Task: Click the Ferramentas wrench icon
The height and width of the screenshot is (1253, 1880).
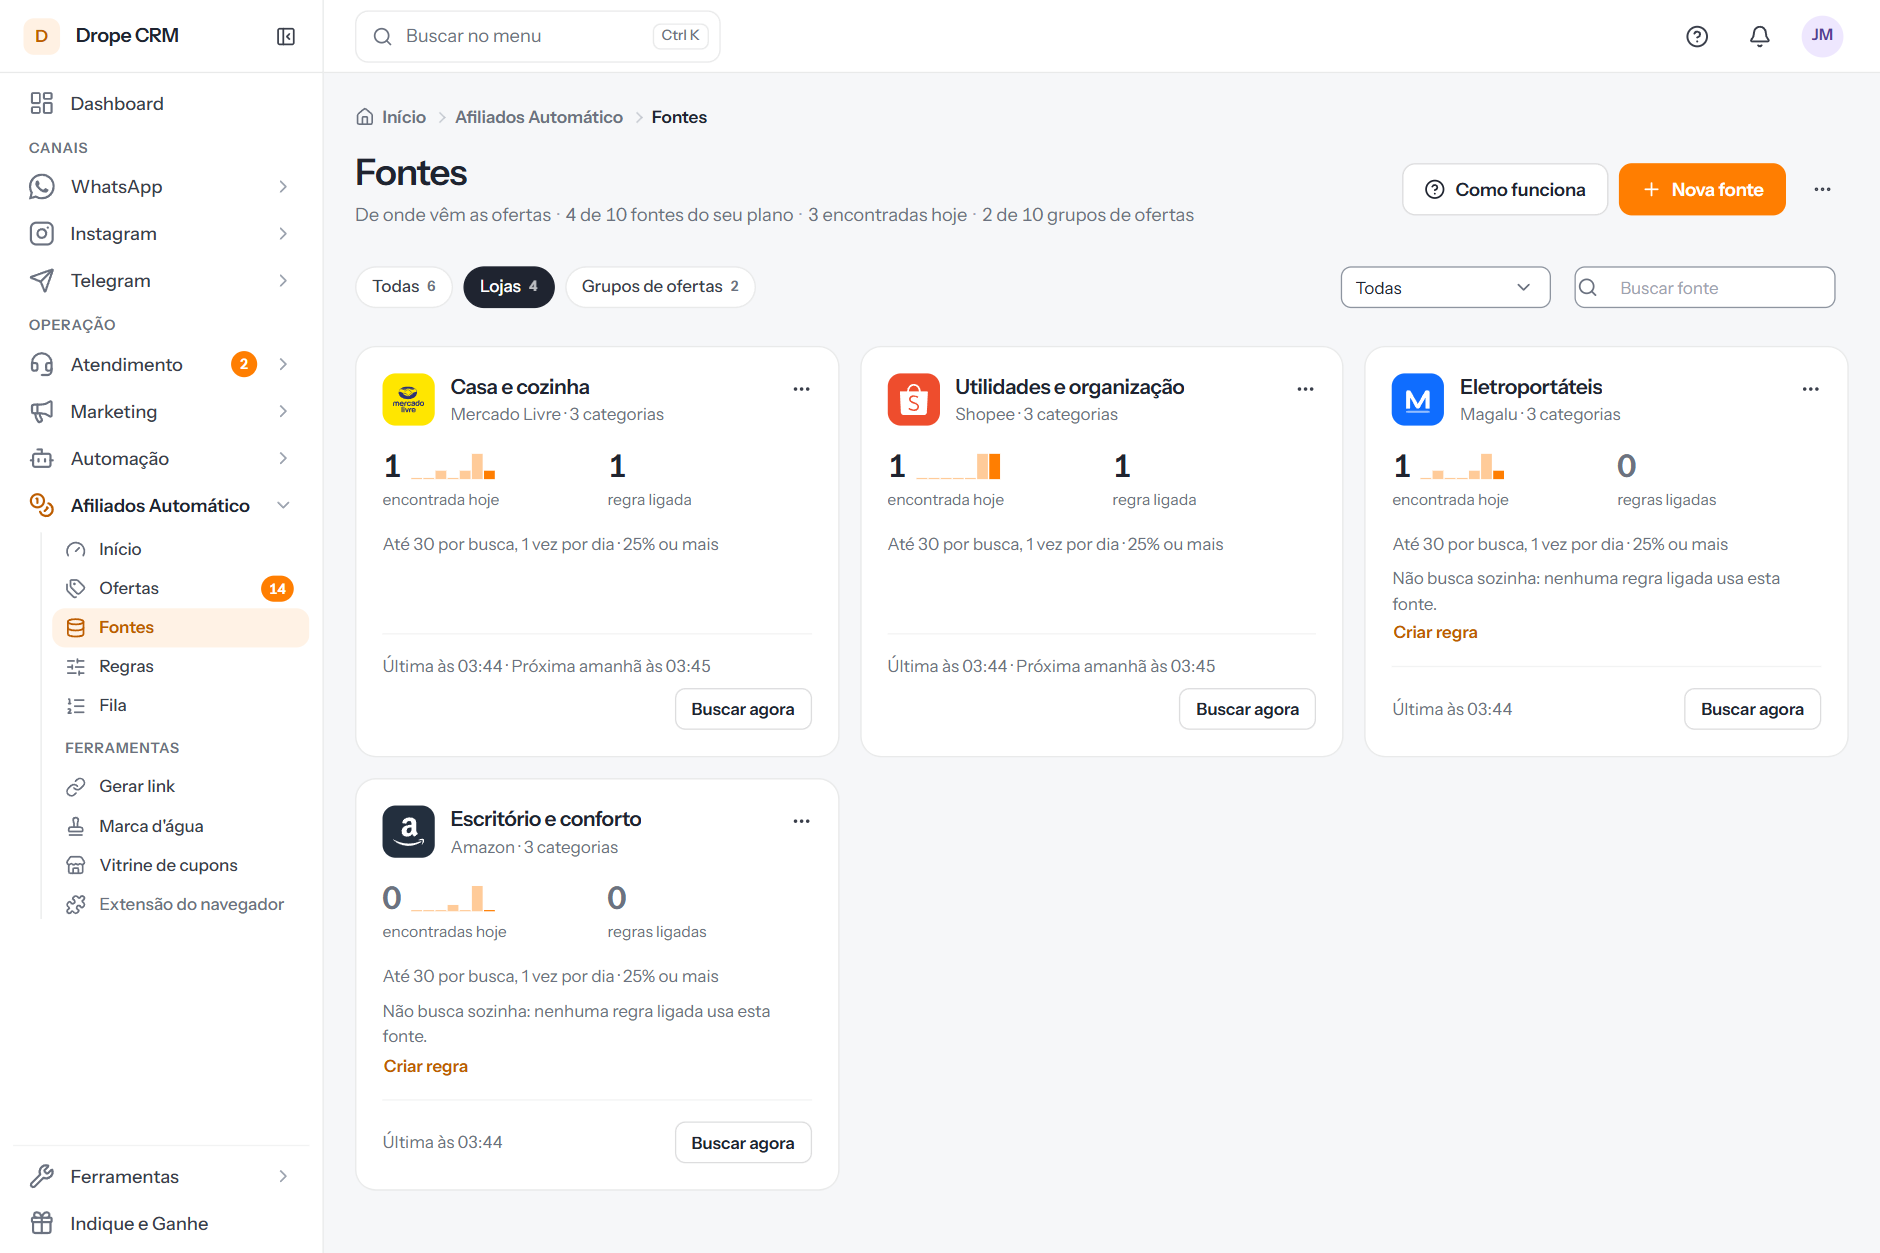Action: pyautogui.click(x=42, y=1177)
